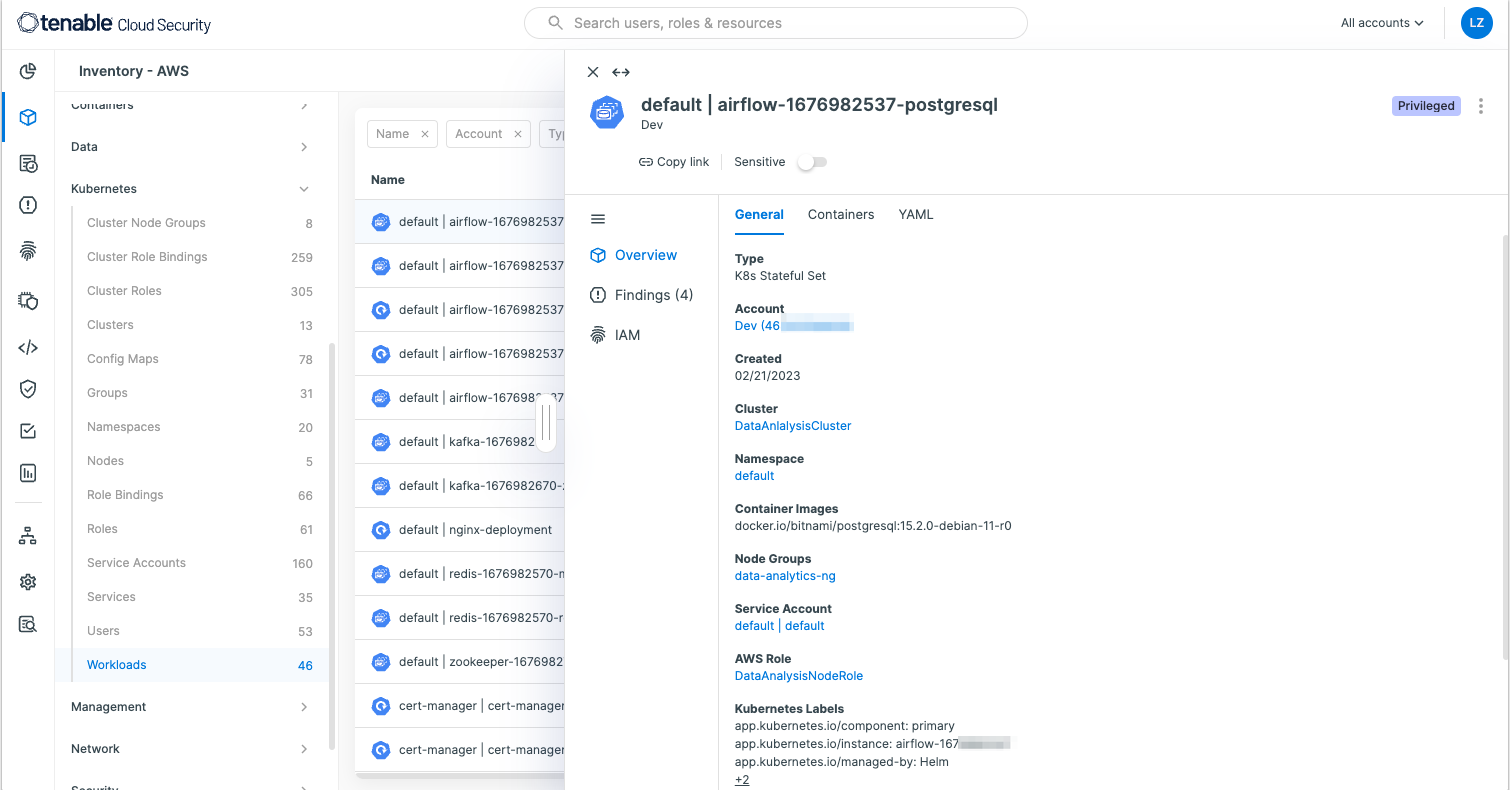
Task: Click the hamburger menu icon above Overview
Action: (x=598, y=218)
